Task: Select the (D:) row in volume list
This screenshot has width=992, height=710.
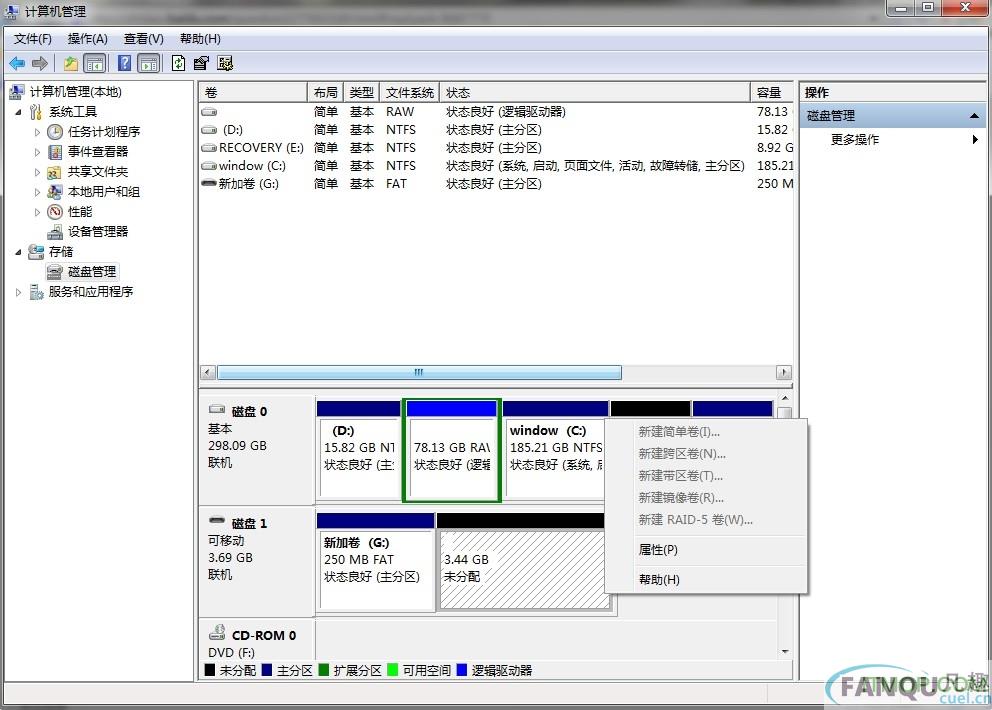Action: click(x=496, y=130)
